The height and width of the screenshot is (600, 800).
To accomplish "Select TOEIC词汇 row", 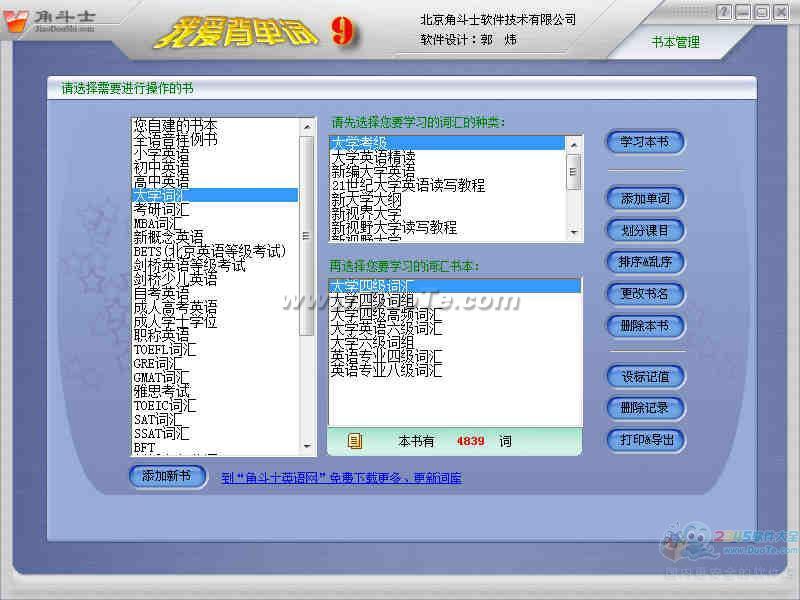I will (x=215, y=406).
